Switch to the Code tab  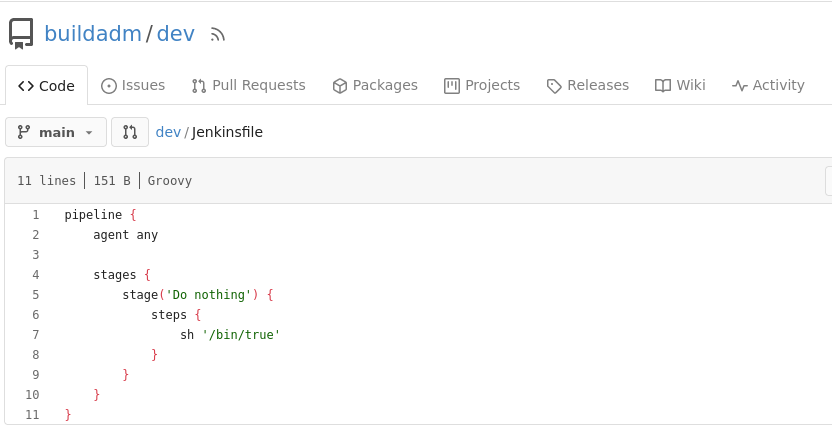click(x=47, y=86)
